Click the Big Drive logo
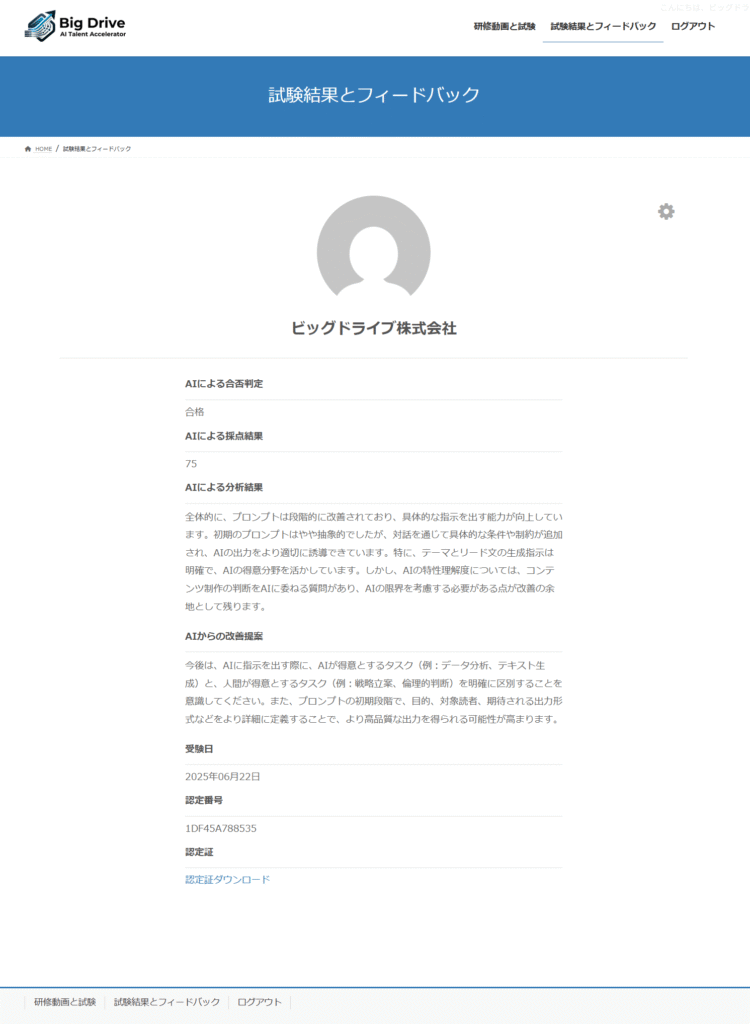Image resolution: width=750 pixels, height=1024 pixels. (x=75, y=26)
